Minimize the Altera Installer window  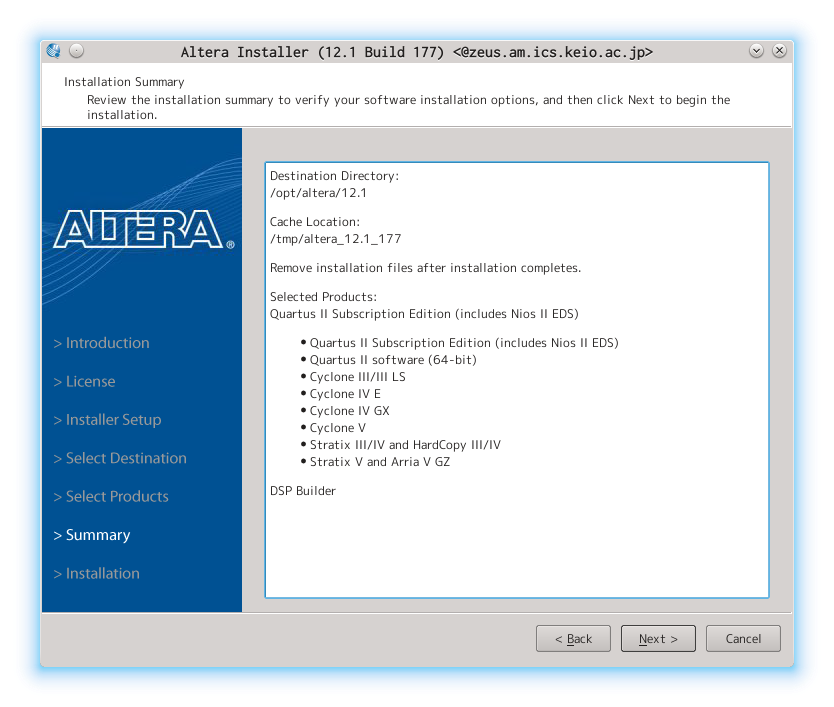click(x=756, y=51)
